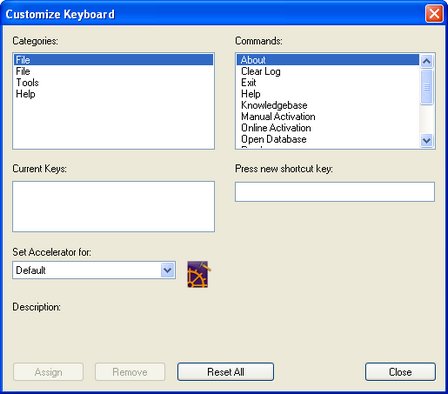Screen dimensions: 448x394
Task: Select the Help command in Commands list
Action: coord(328,94)
